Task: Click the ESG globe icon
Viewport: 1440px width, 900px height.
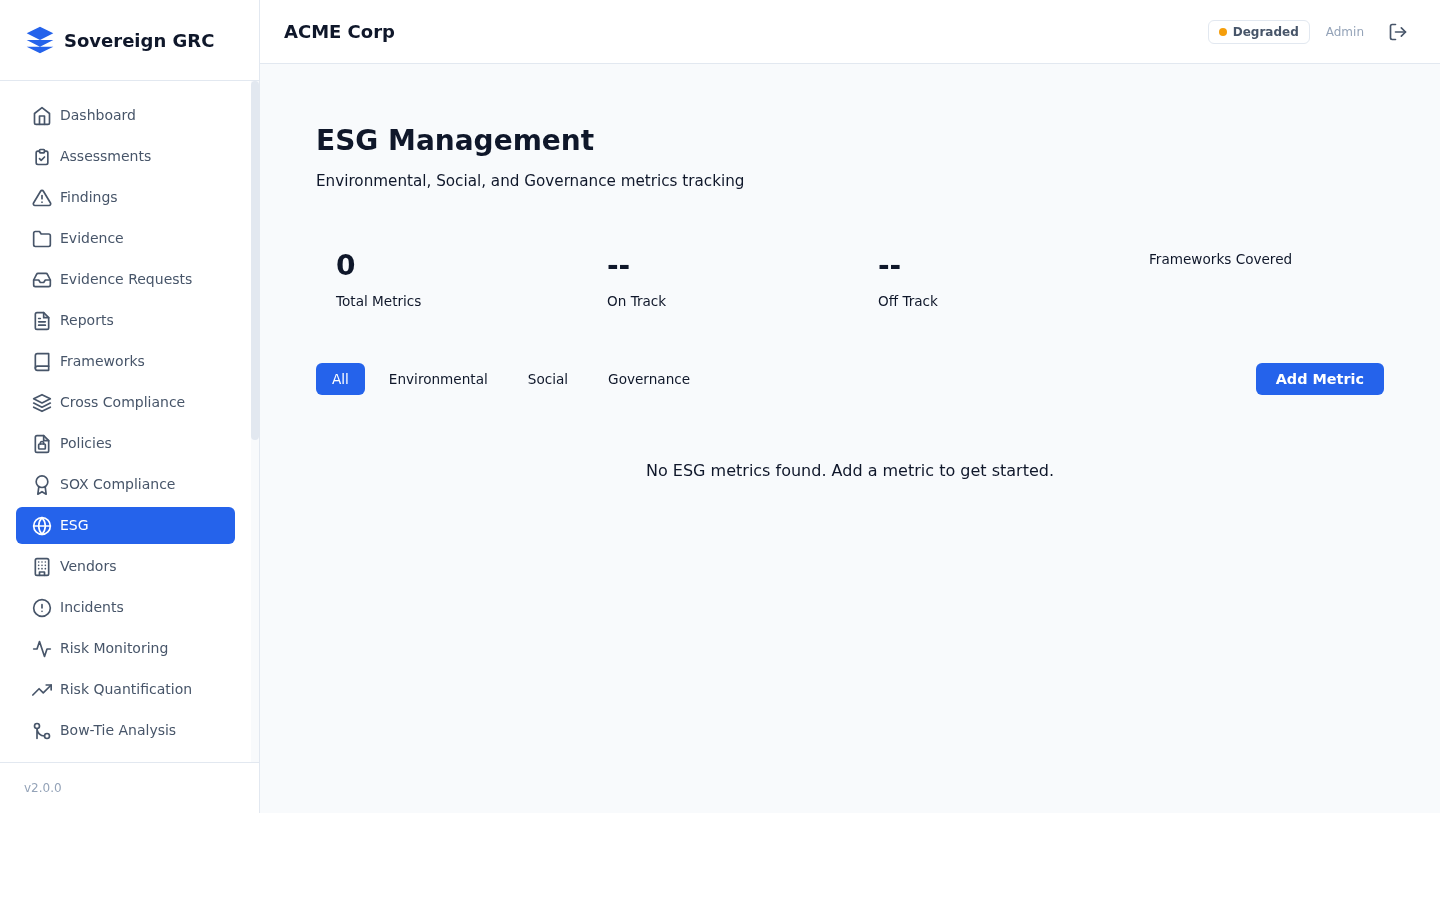Action: pyautogui.click(x=42, y=525)
